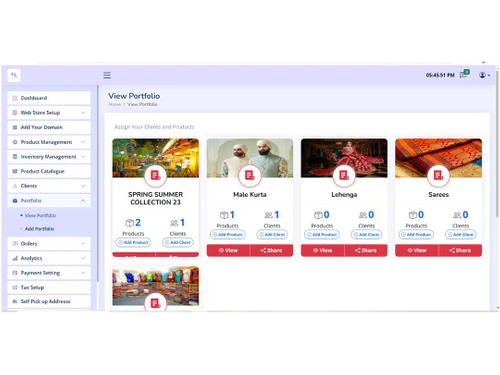Image resolution: width=500 pixels, height=375 pixels.
Task: Click the sidebar vertical scrollbar
Action: (98, 183)
